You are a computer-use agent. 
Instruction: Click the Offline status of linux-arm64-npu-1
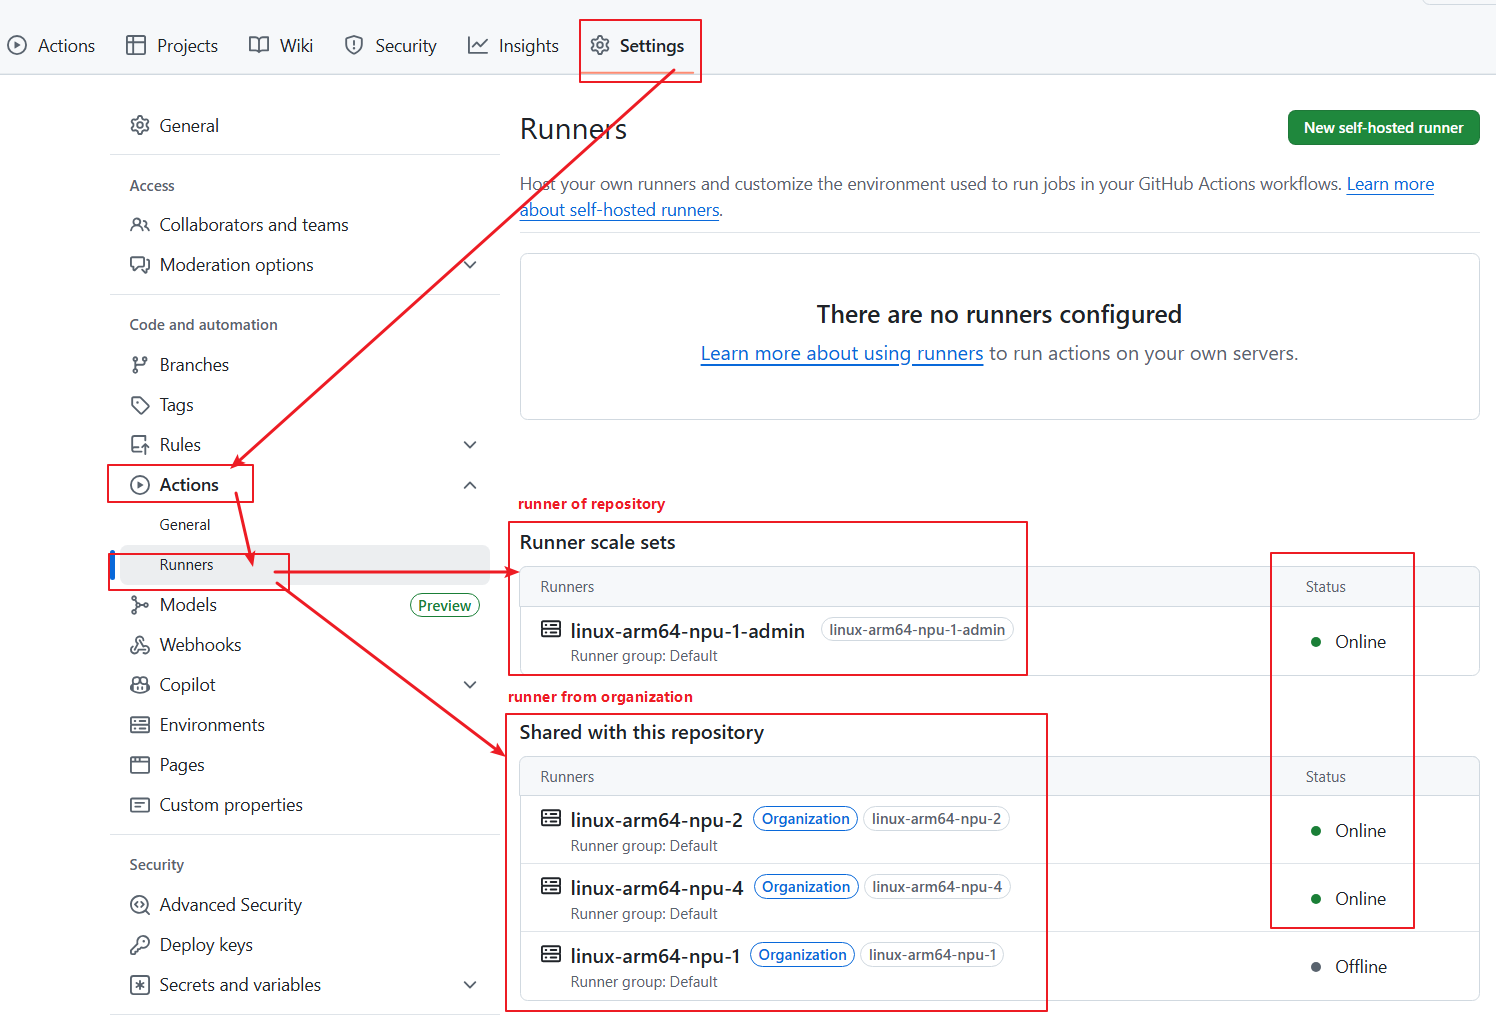coord(1349,967)
